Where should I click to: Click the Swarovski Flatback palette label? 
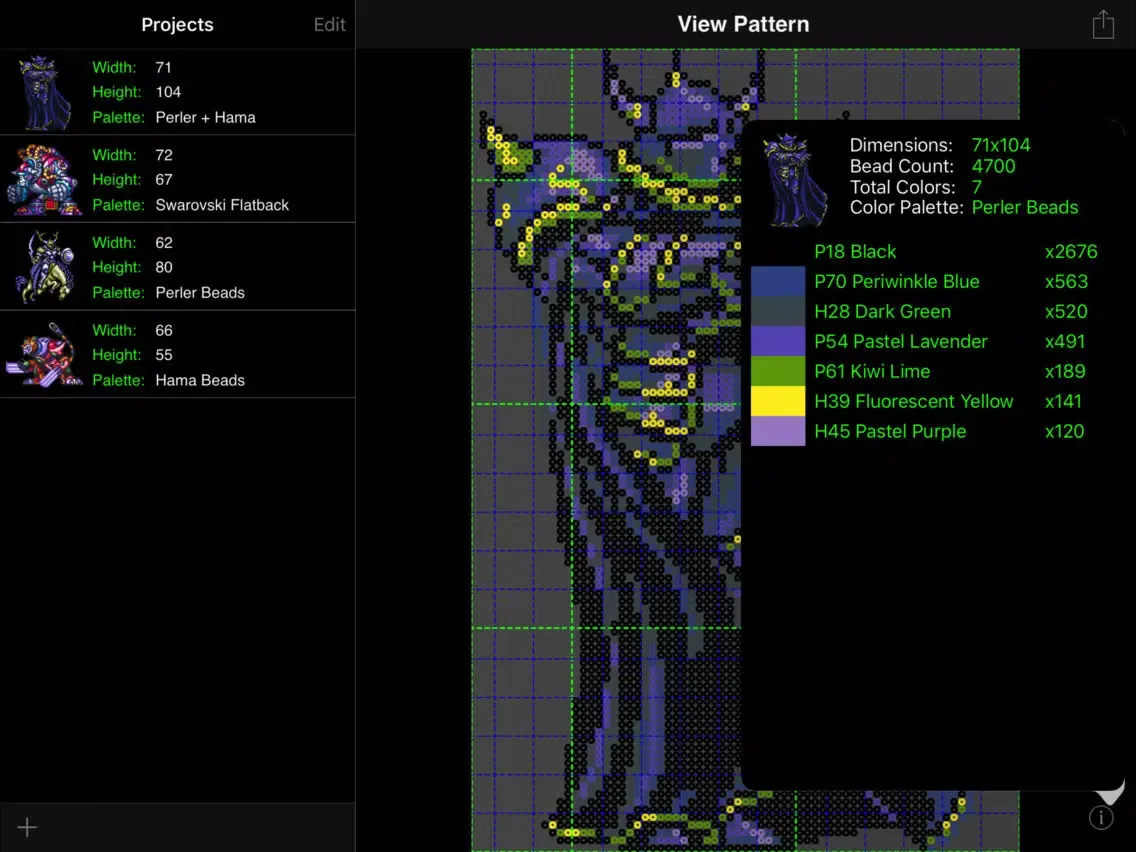point(222,205)
